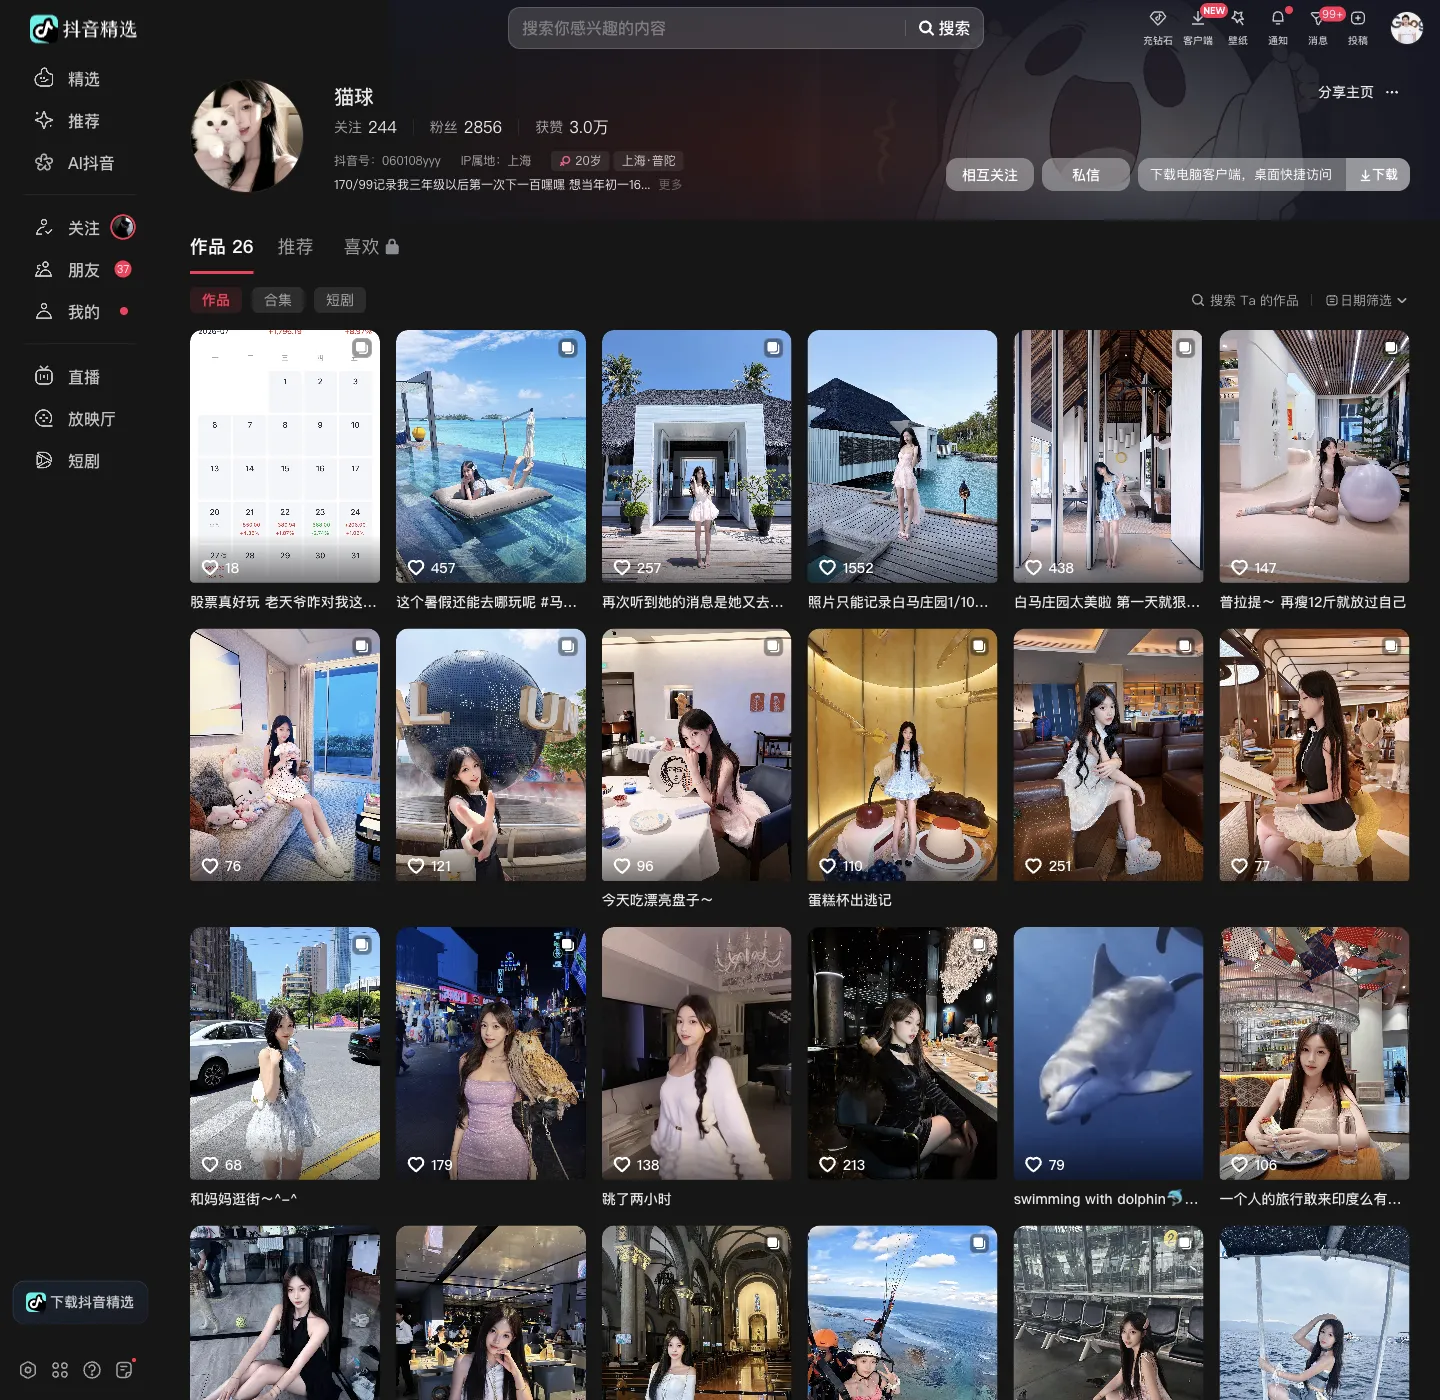Click the 粉丝 2856 followers count
This screenshot has height=1400, width=1440.
click(x=466, y=127)
